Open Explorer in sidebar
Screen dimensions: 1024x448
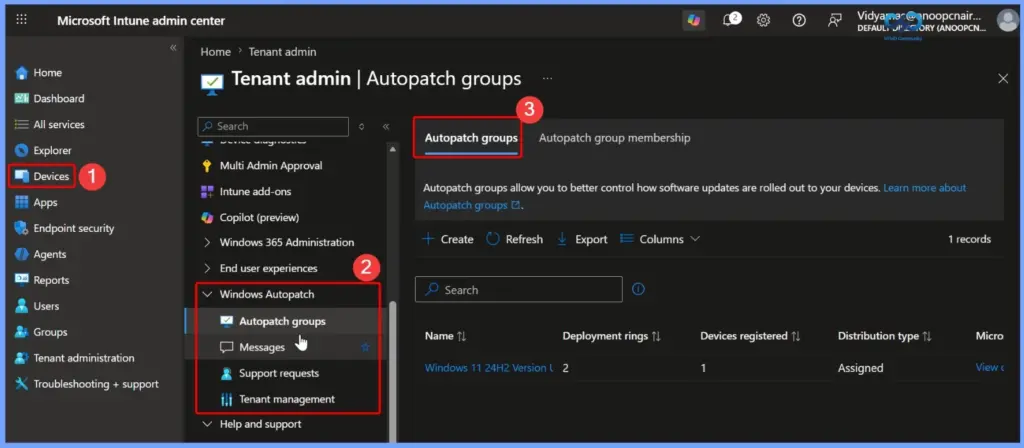pyautogui.click(x=43, y=150)
